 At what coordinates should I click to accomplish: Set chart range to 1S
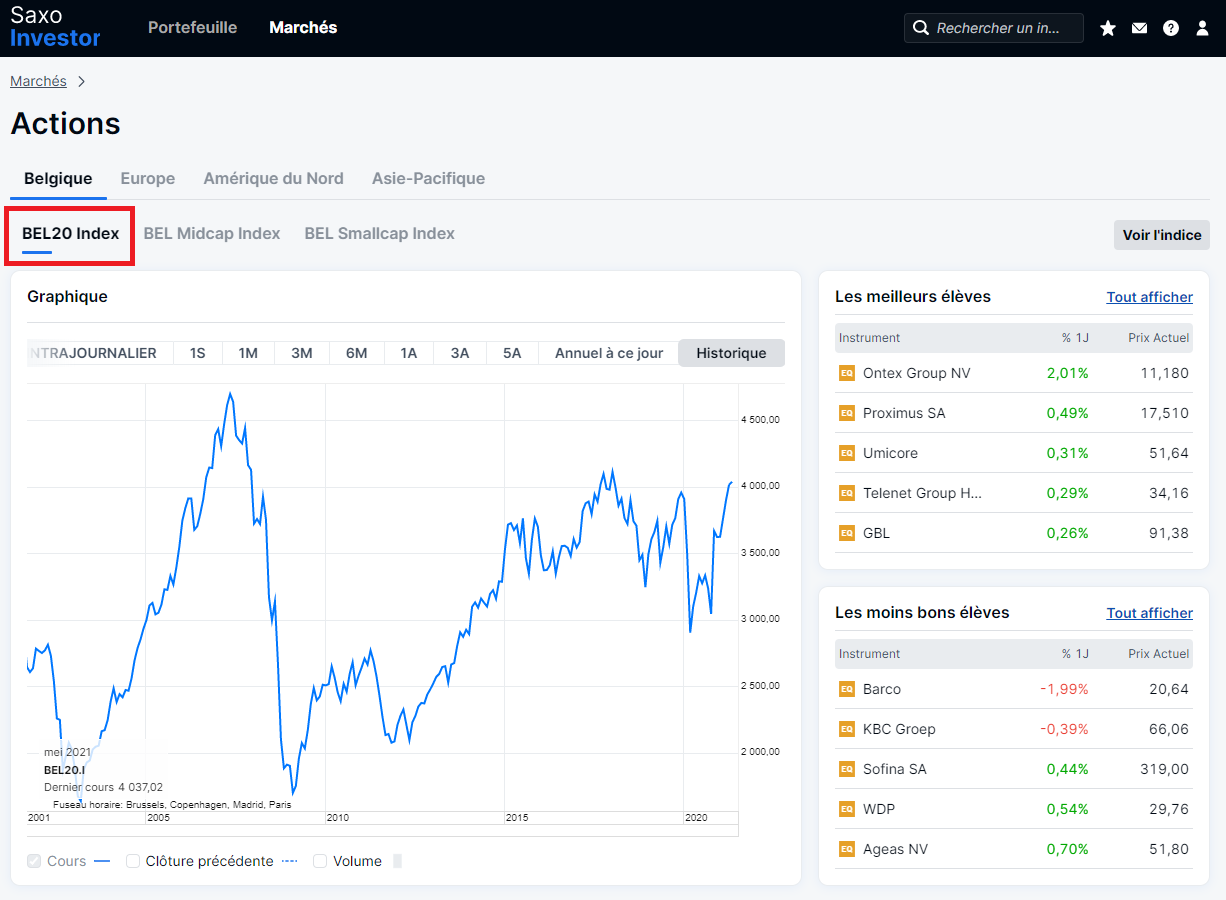point(198,353)
